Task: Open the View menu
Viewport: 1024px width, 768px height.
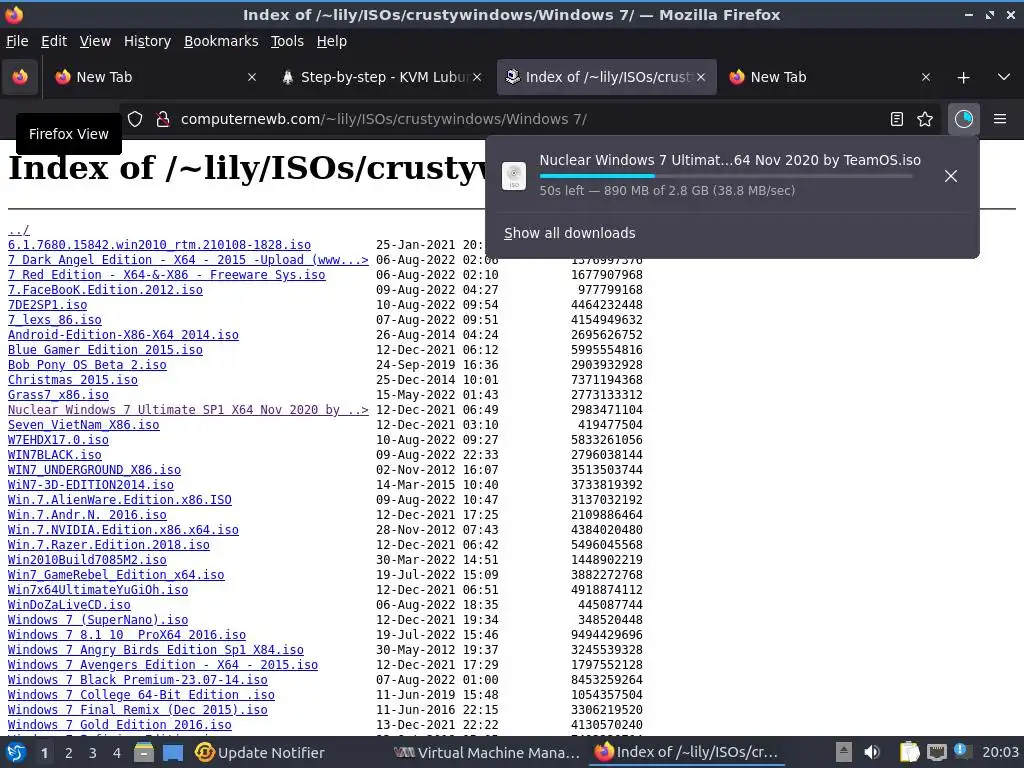Action: 95,41
